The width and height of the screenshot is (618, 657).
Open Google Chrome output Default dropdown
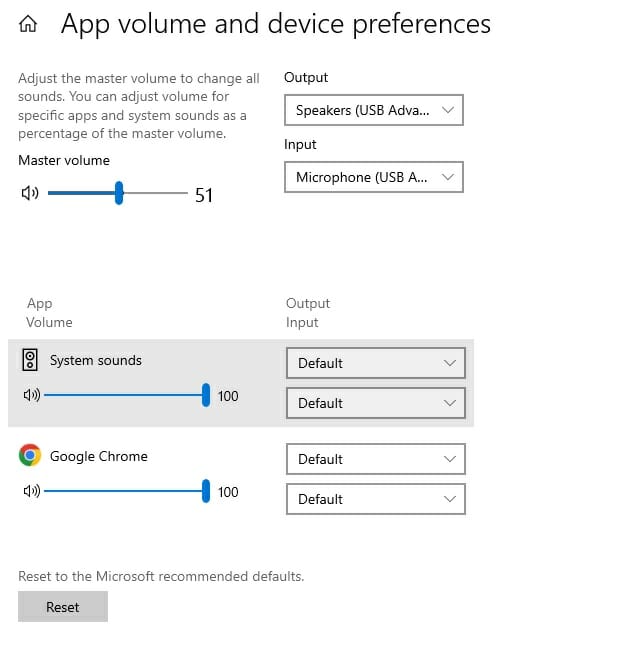(376, 459)
